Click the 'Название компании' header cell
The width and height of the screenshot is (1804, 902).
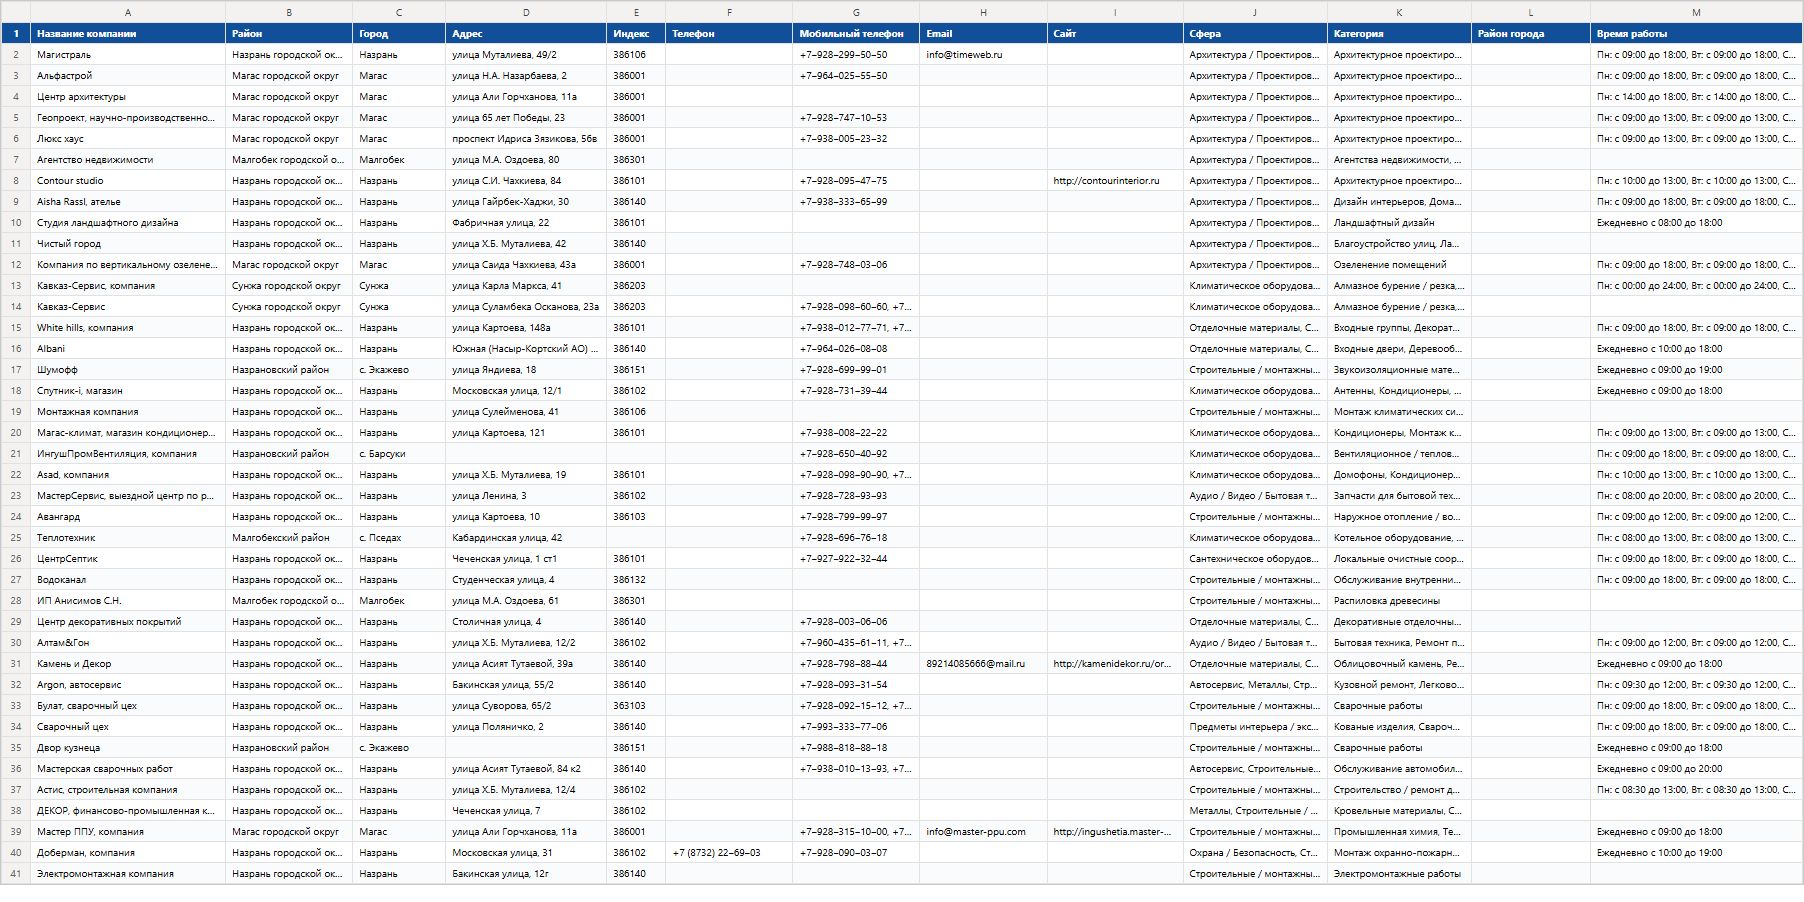(128, 33)
